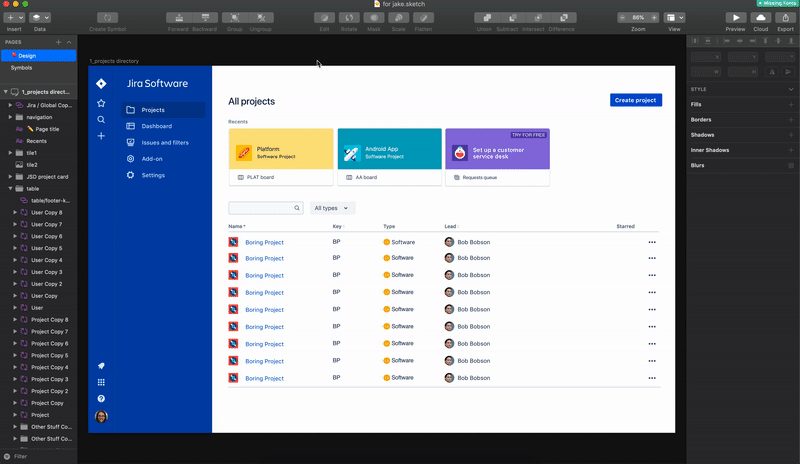Click the Create project button

(636, 100)
